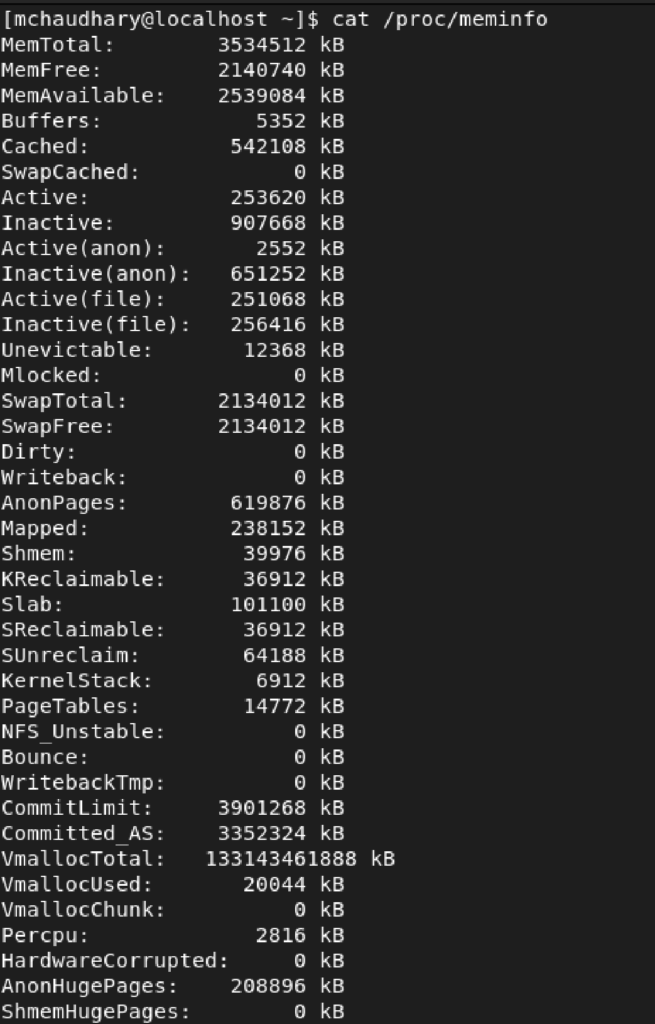
Task: Click the AnonHugePages value 208896
Action: (x=268, y=987)
